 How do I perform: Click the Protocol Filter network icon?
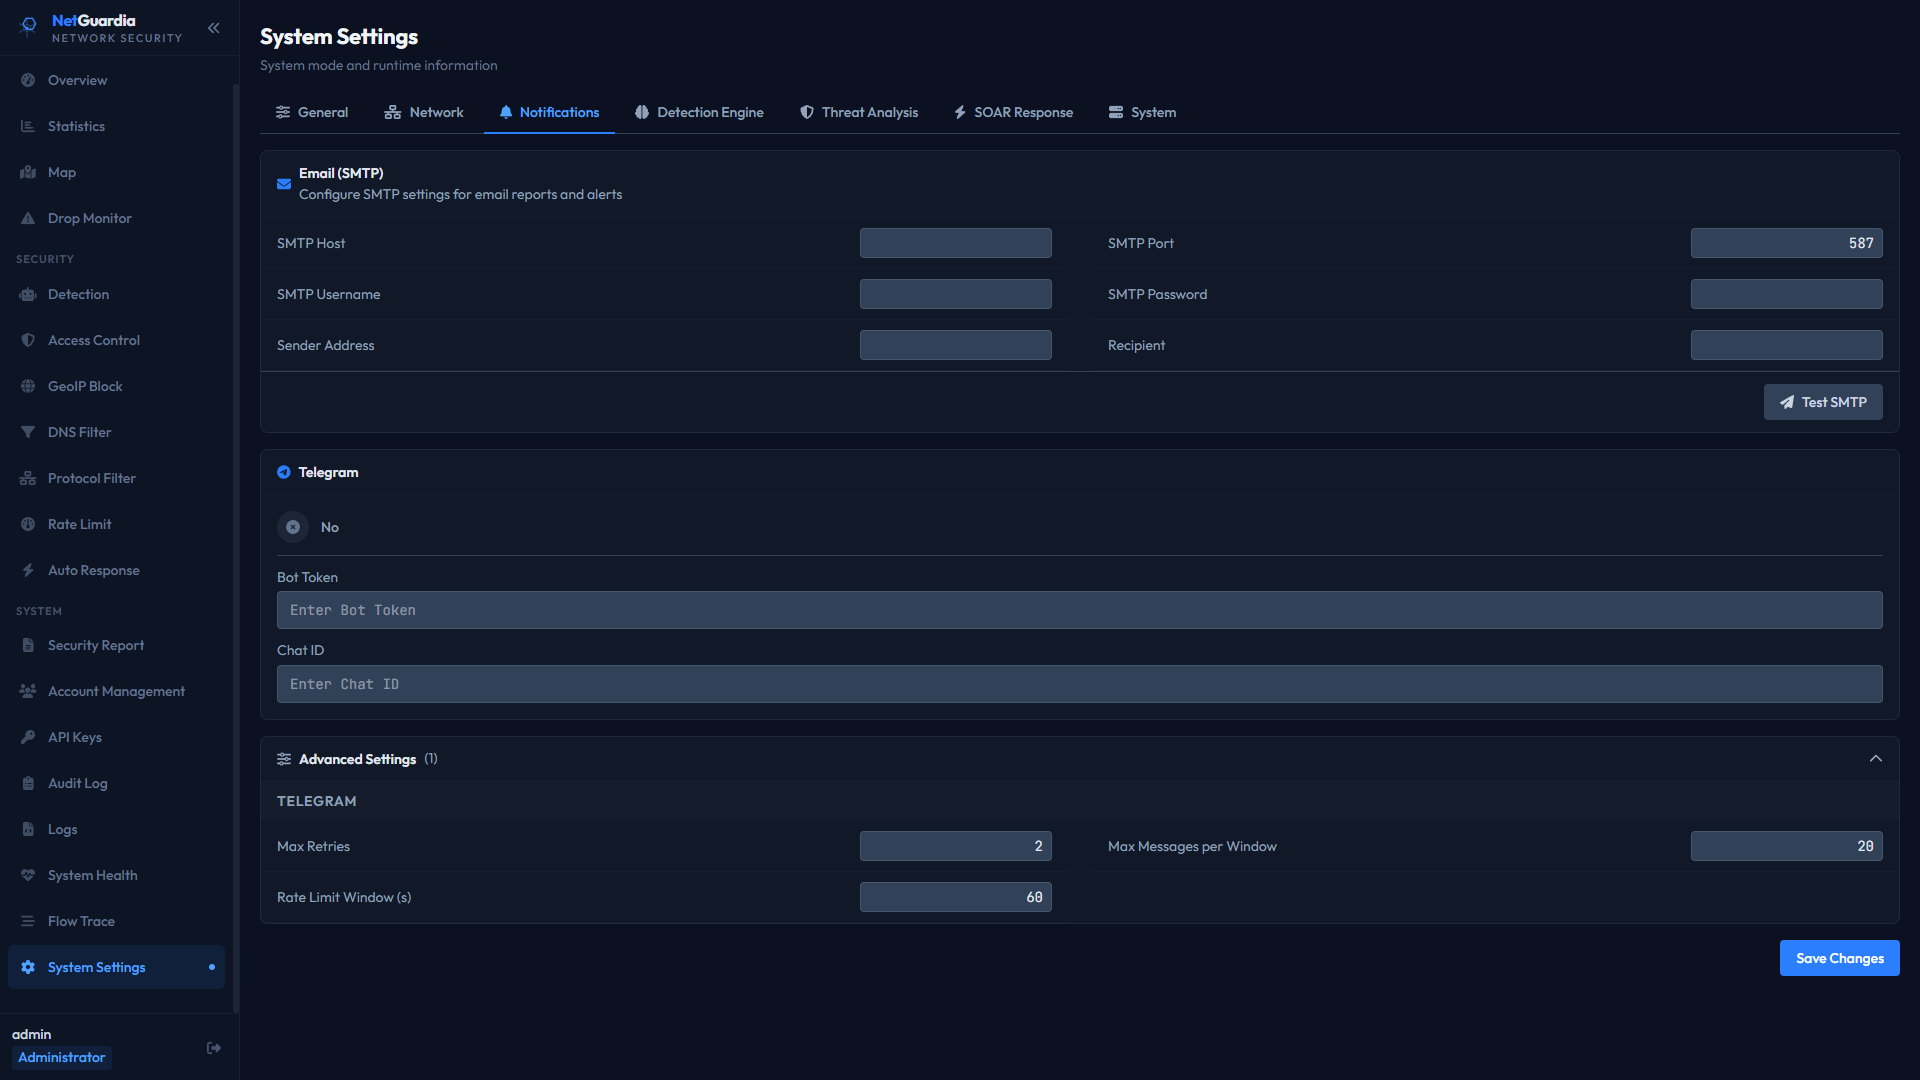point(28,478)
